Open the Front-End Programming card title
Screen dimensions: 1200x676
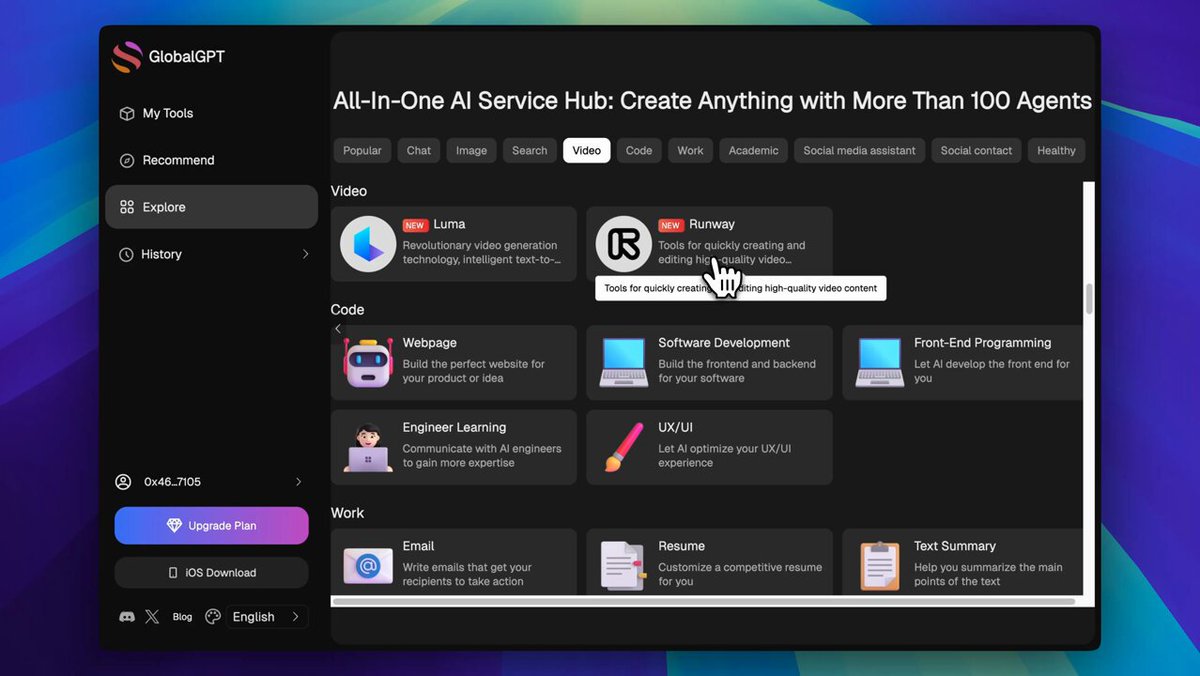(982, 343)
